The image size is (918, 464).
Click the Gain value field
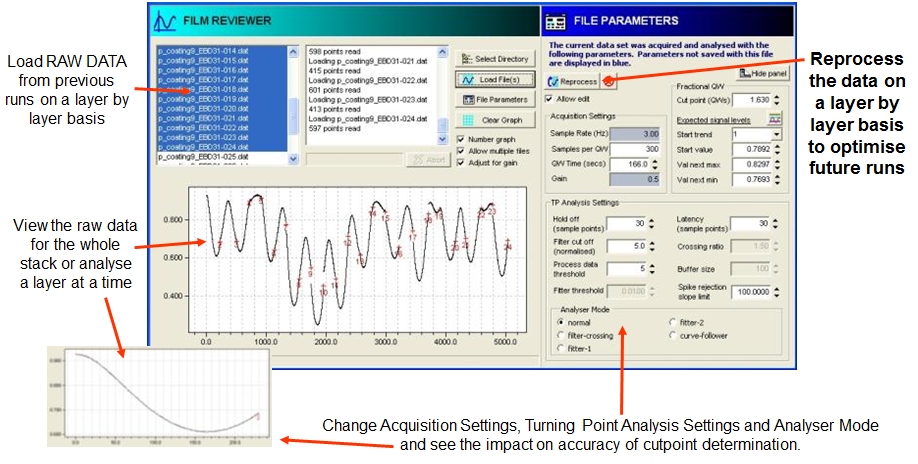[635, 179]
